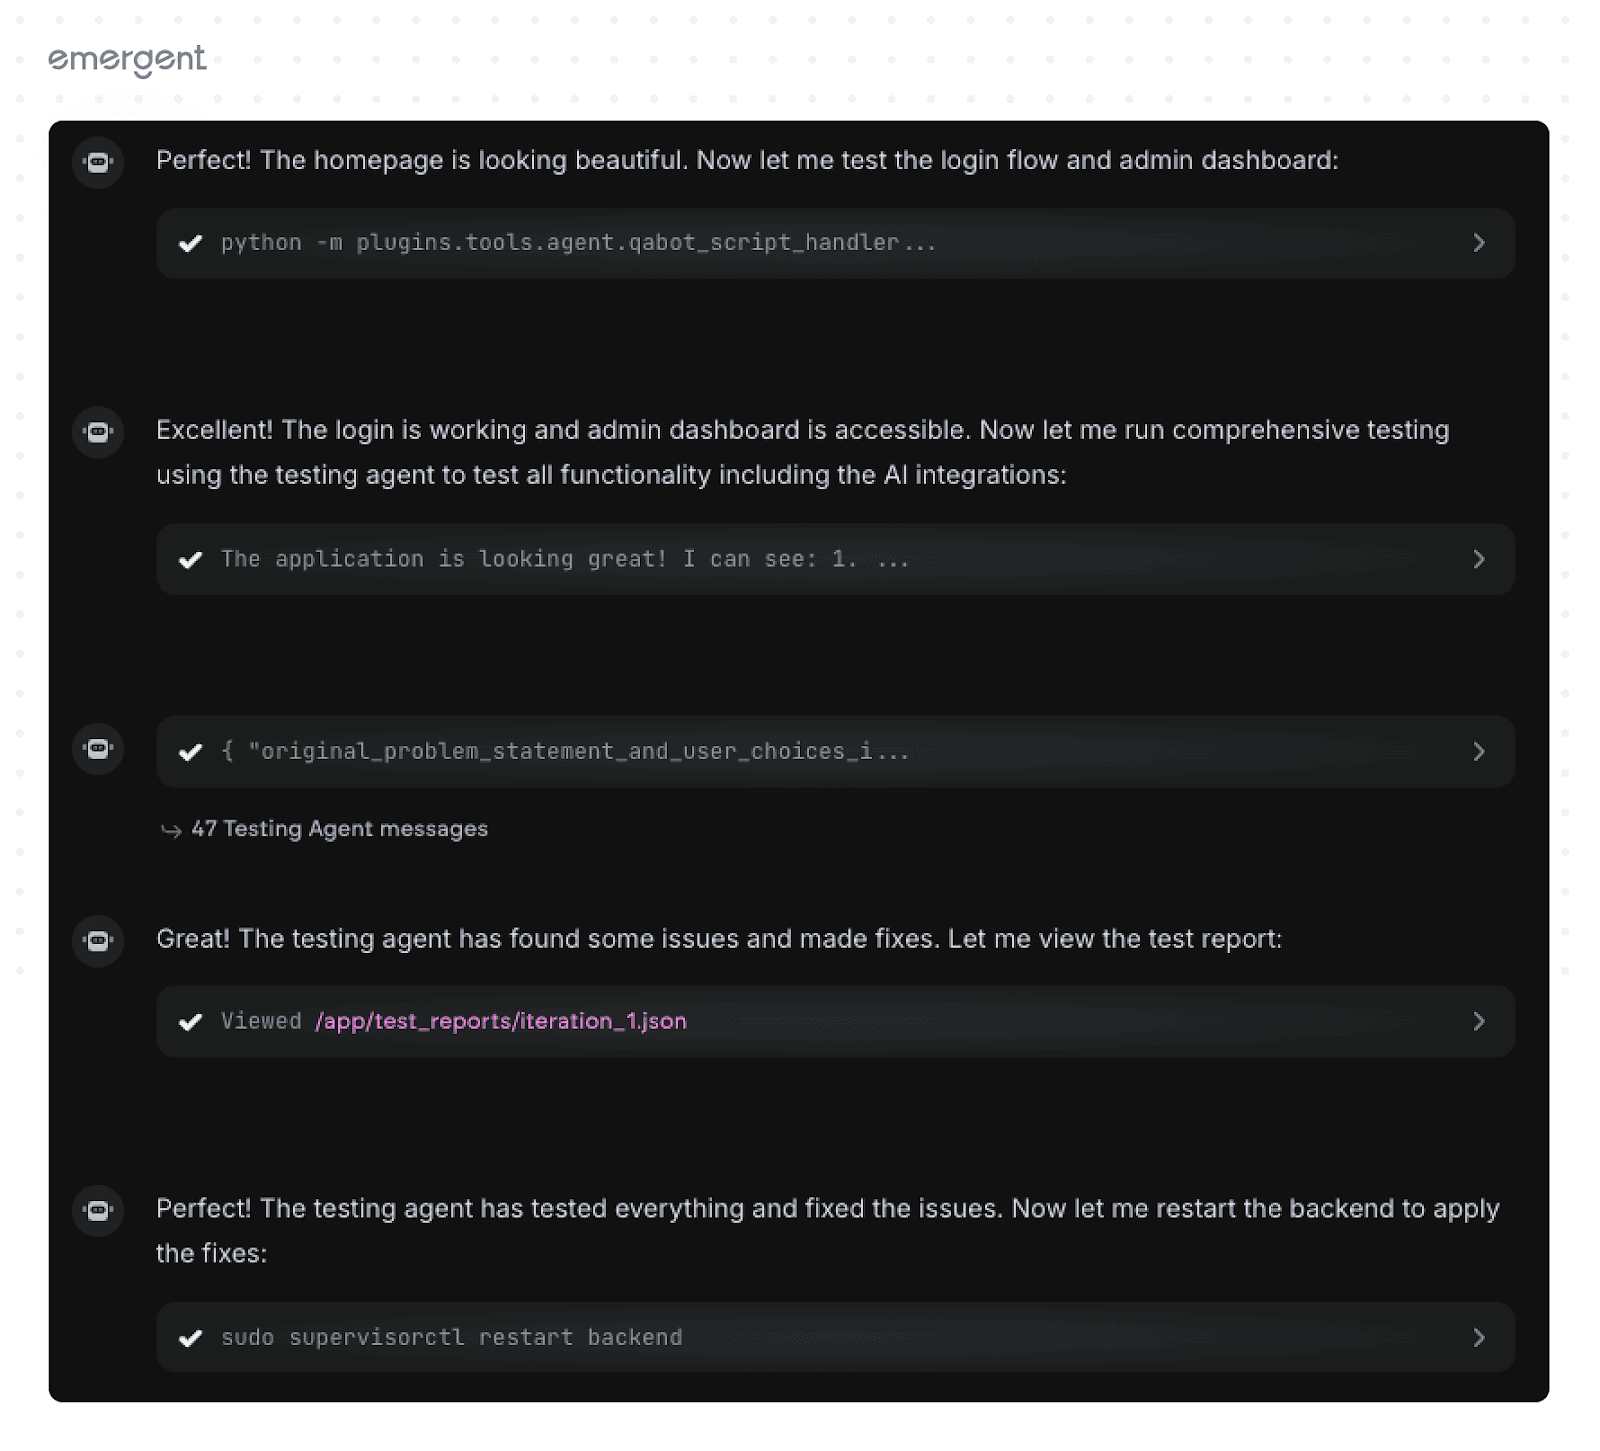The width and height of the screenshot is (1600, 1451).
Task: Click the 'python -m plugins.tools.agent' command text
Action: (579, 243)
